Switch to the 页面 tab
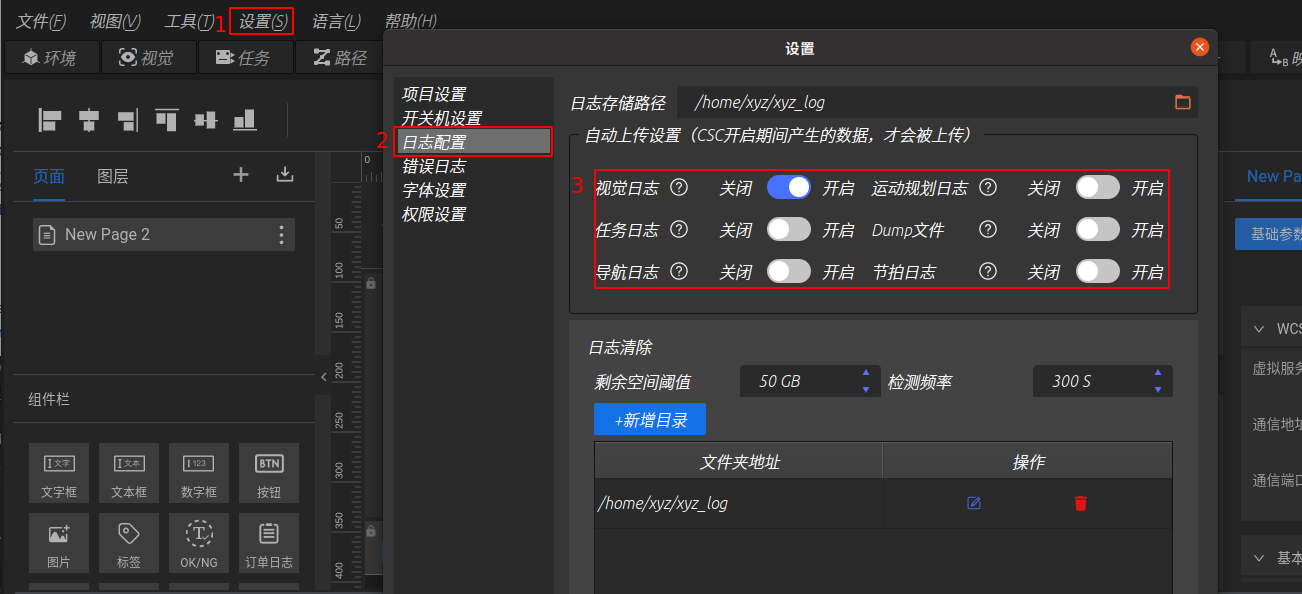This screenshot has width=1302, height=594. tap(49, 176)
